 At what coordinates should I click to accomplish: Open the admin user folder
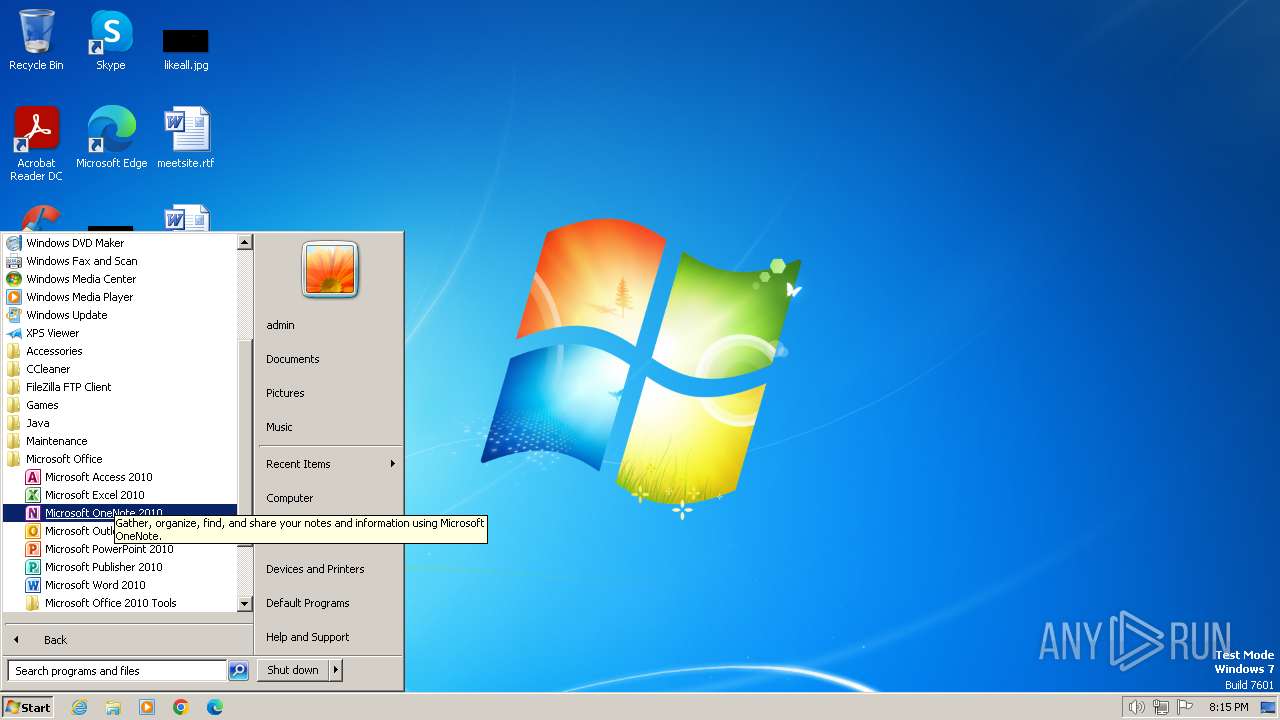tap(329, 325)
